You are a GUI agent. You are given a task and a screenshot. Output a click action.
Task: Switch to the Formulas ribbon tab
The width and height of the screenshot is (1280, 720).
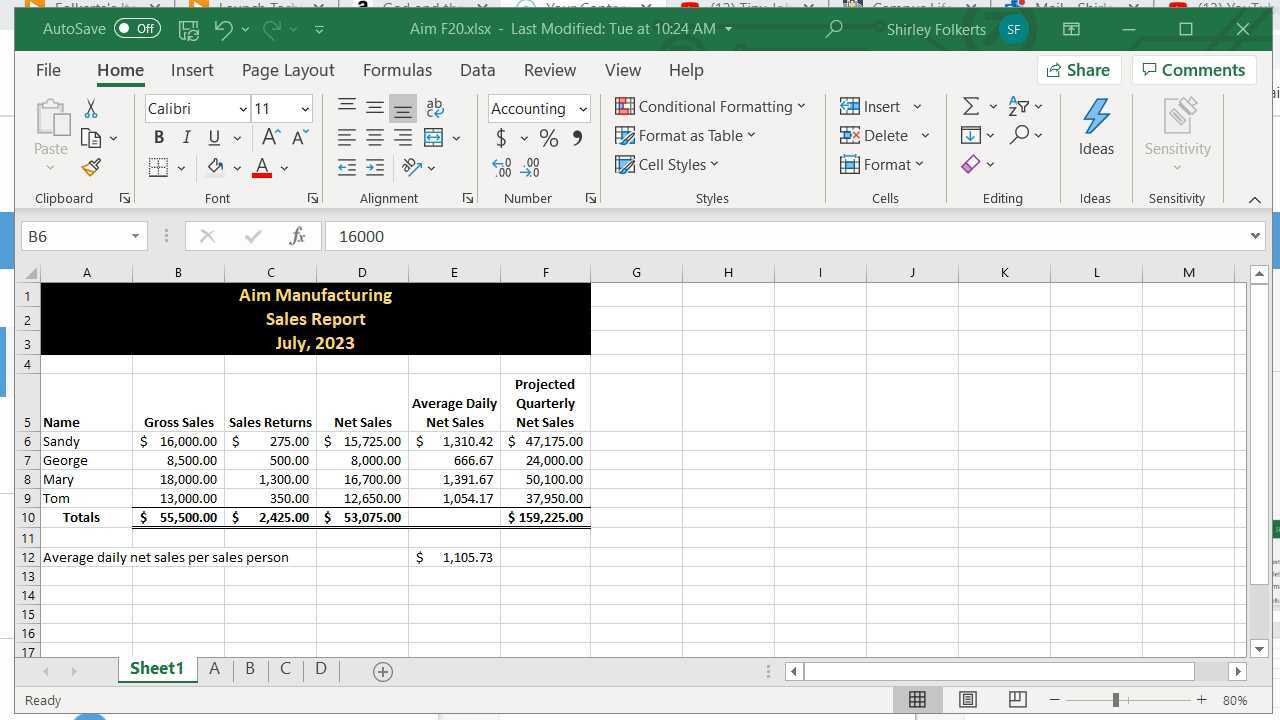tap(397, 70)
